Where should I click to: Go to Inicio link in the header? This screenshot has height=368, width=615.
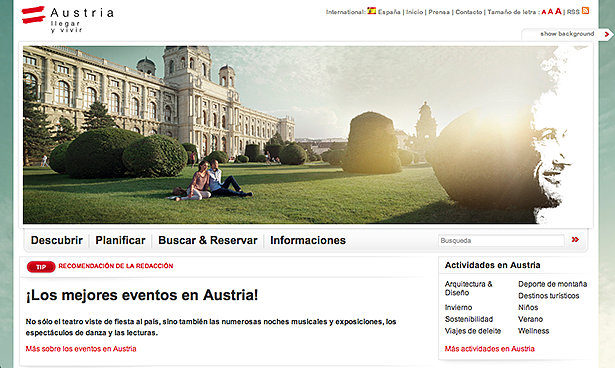click(414, 12)
